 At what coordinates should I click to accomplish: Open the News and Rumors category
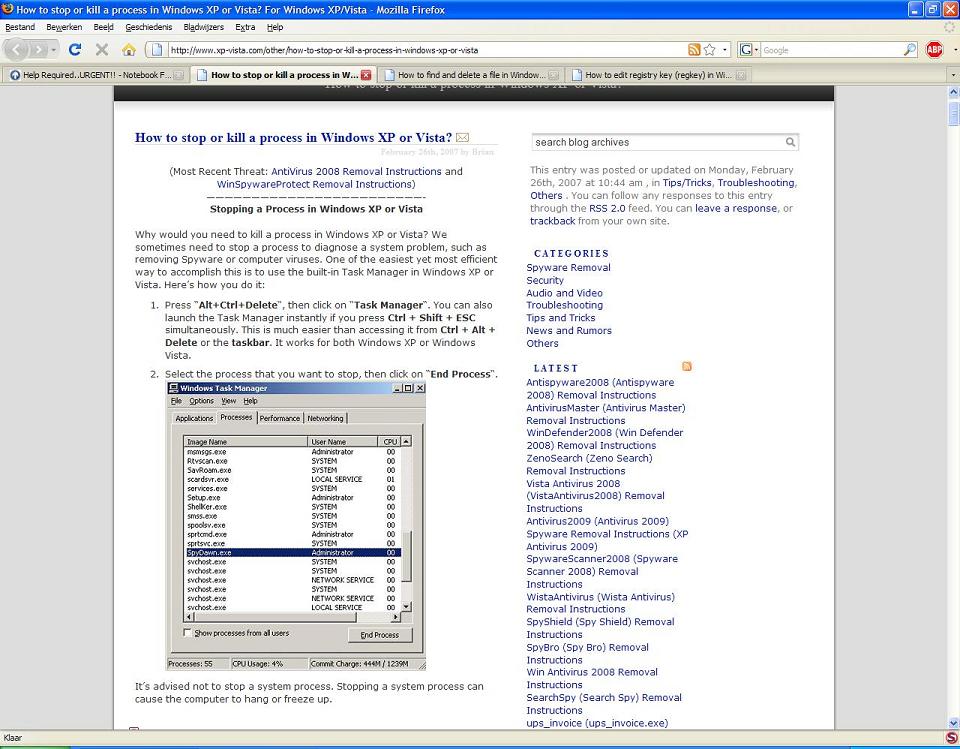click(x=569, y=331)
